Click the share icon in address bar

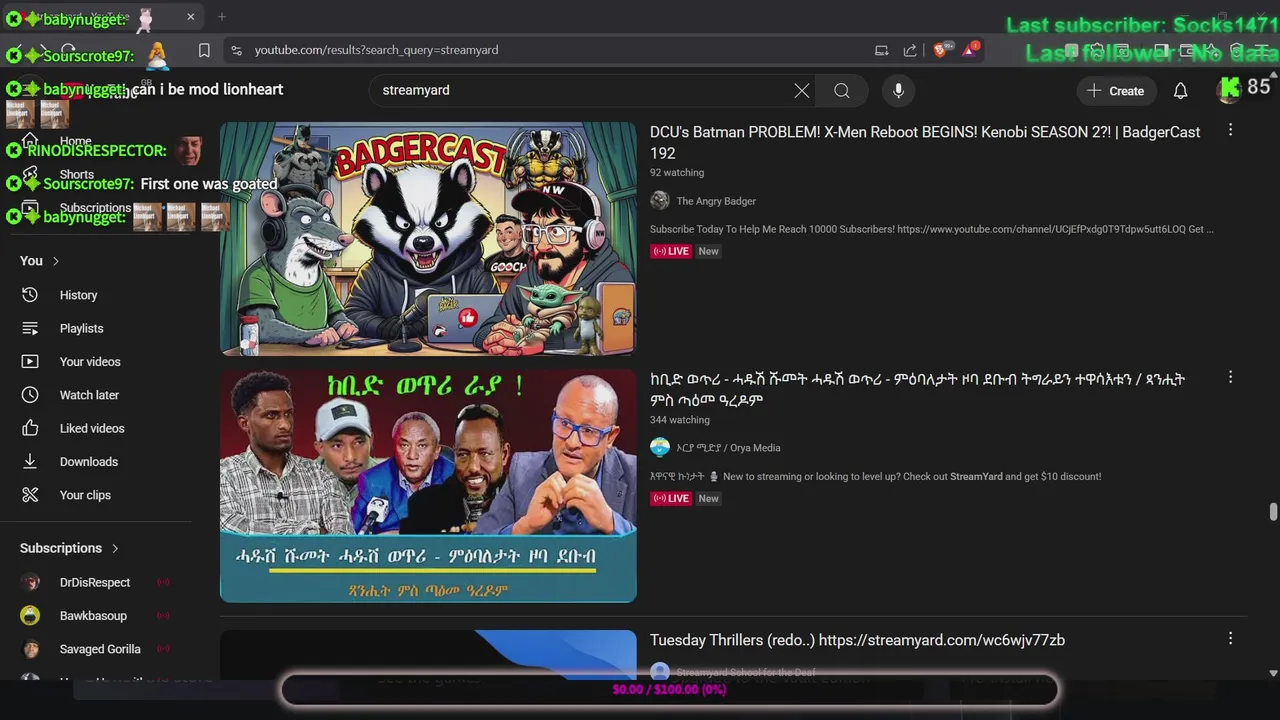pyautogui.click(x=910, y=50)
